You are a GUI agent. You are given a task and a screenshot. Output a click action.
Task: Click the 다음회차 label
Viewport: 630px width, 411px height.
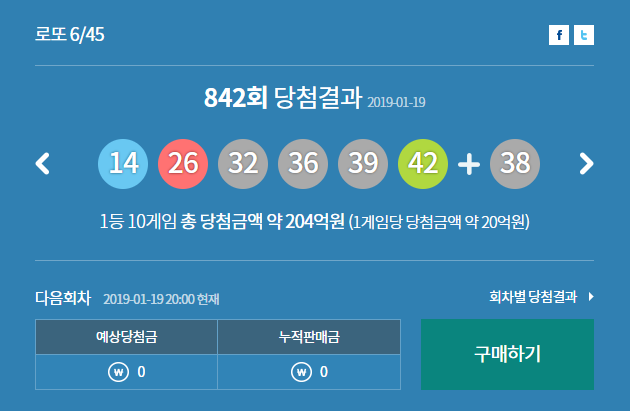point(63,298)
